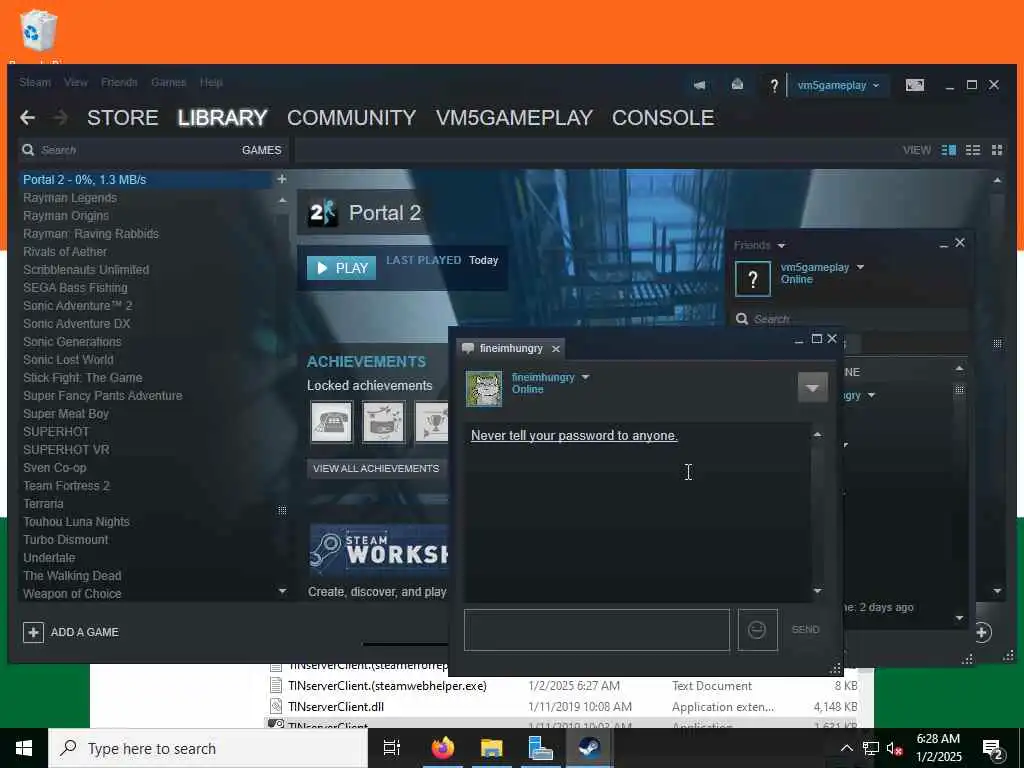
Task: Close the fineimhungry chat tab
Action: pos(556,349)
